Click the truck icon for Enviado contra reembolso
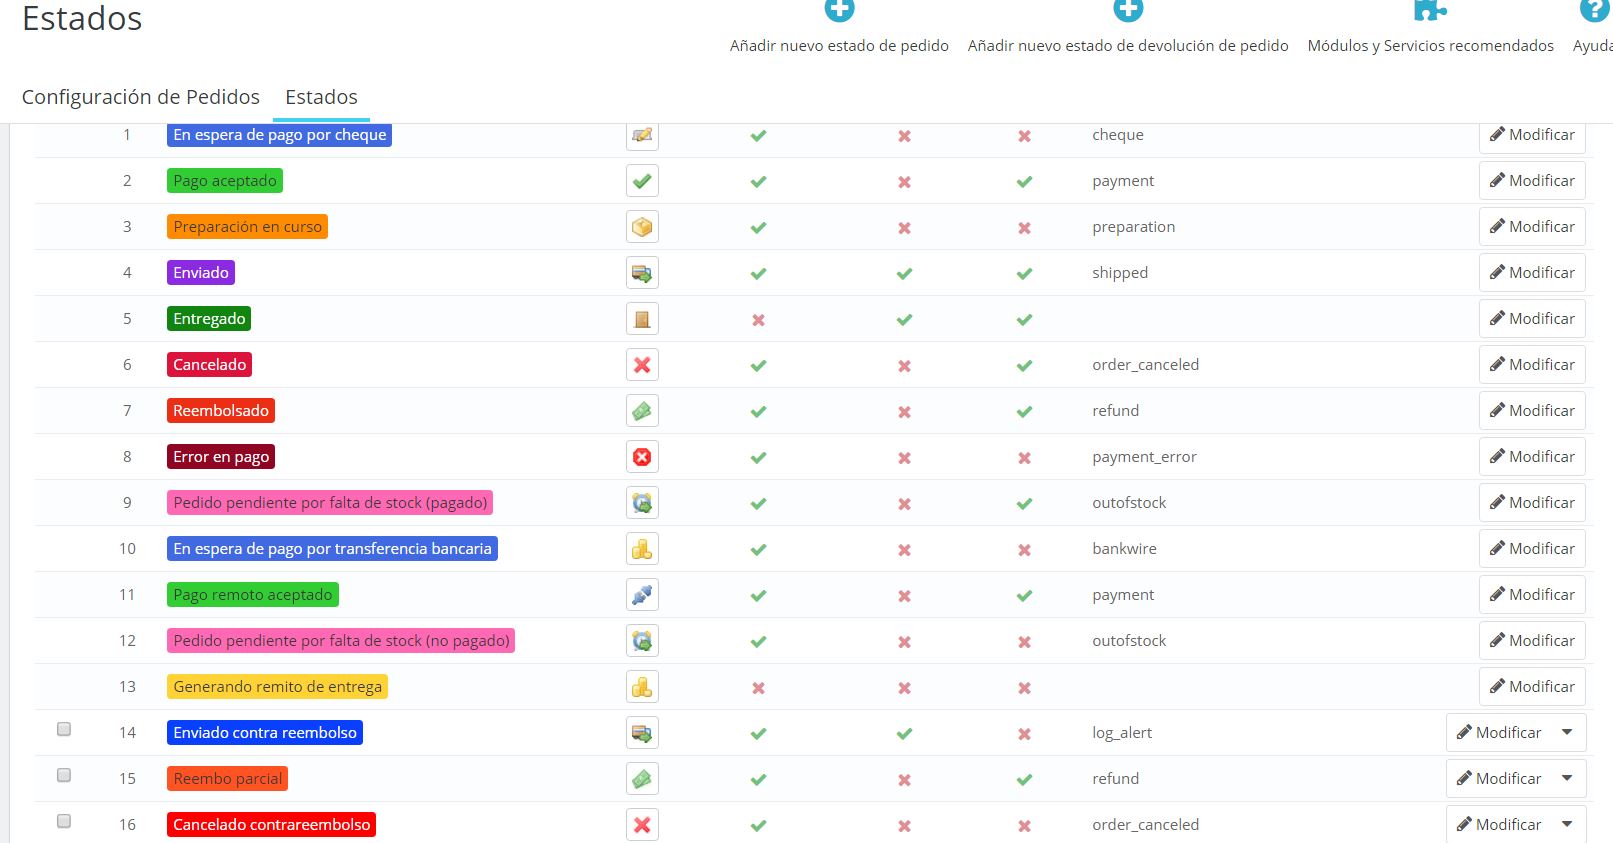Screen dimensions: 1613x843 click(642, 733)
